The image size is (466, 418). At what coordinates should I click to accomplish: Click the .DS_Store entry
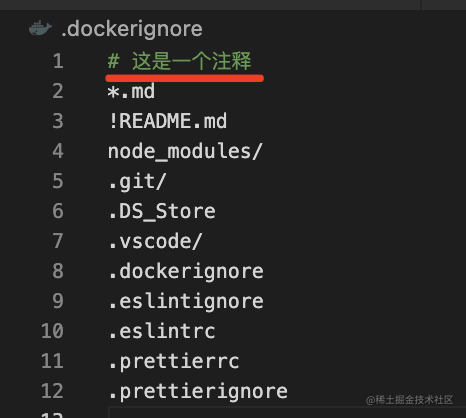click(162, 211)
